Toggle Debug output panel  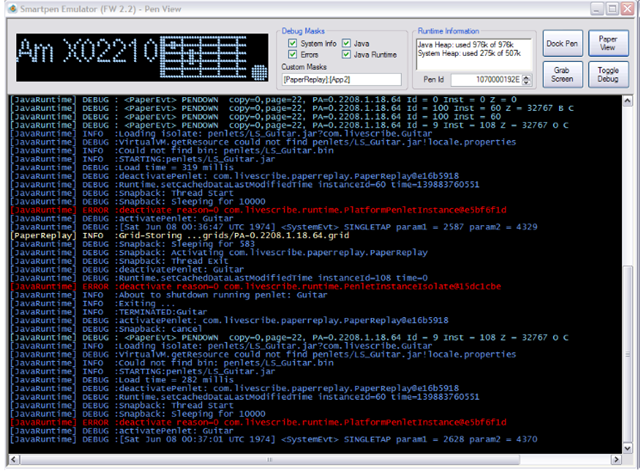[x=607, y=74]
